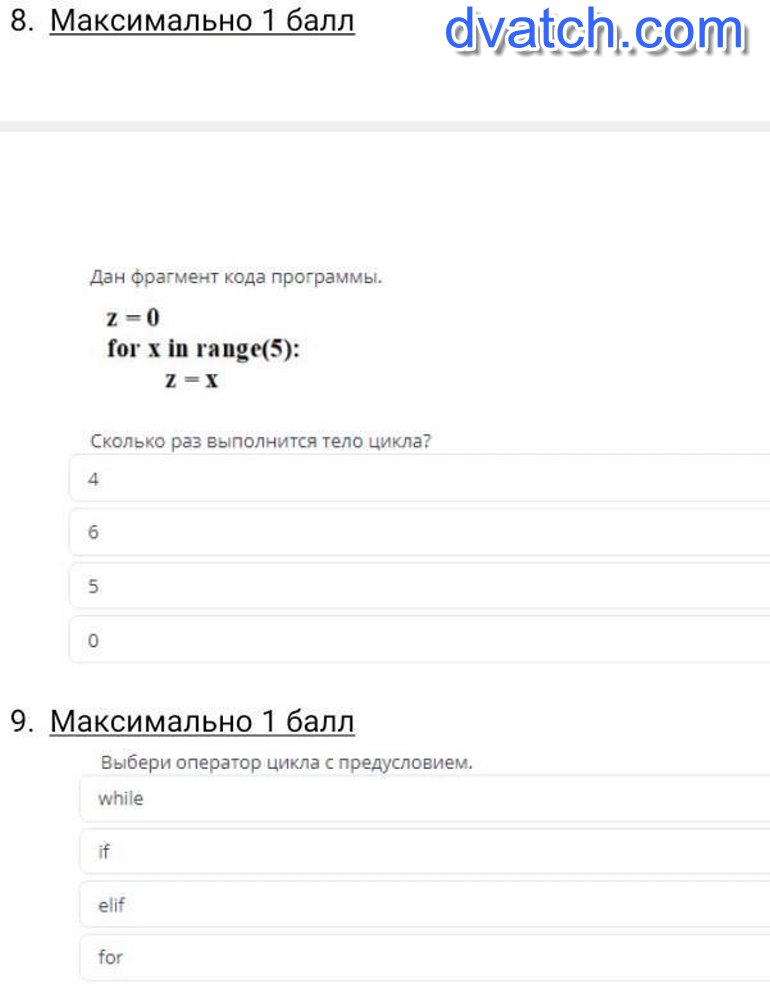Click the 'for x in range(5):' code line

203,350
